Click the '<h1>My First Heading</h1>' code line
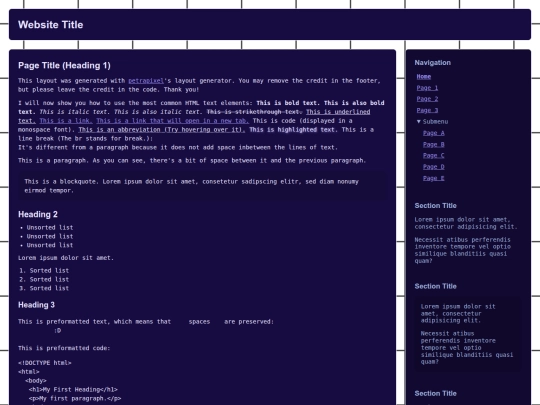 tap(73, 390)
